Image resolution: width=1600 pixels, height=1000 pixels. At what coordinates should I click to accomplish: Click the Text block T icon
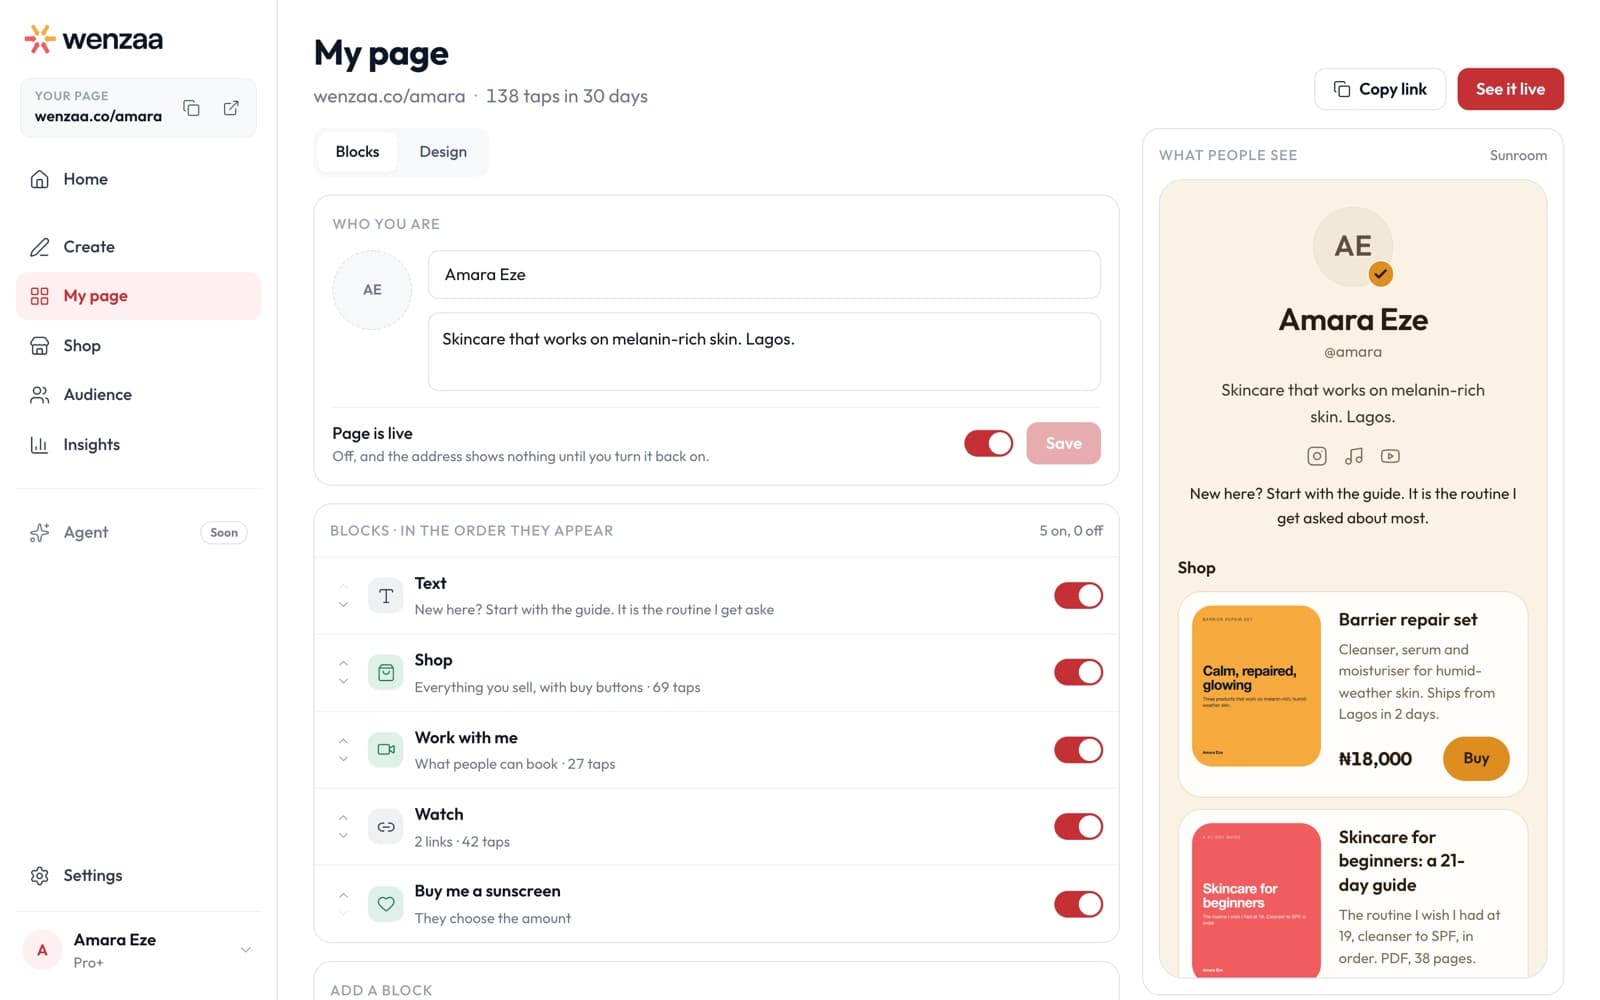point(386,596)
